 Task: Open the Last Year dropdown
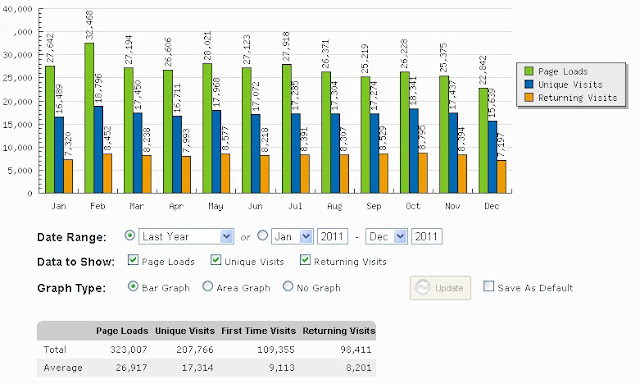[186, 237]
